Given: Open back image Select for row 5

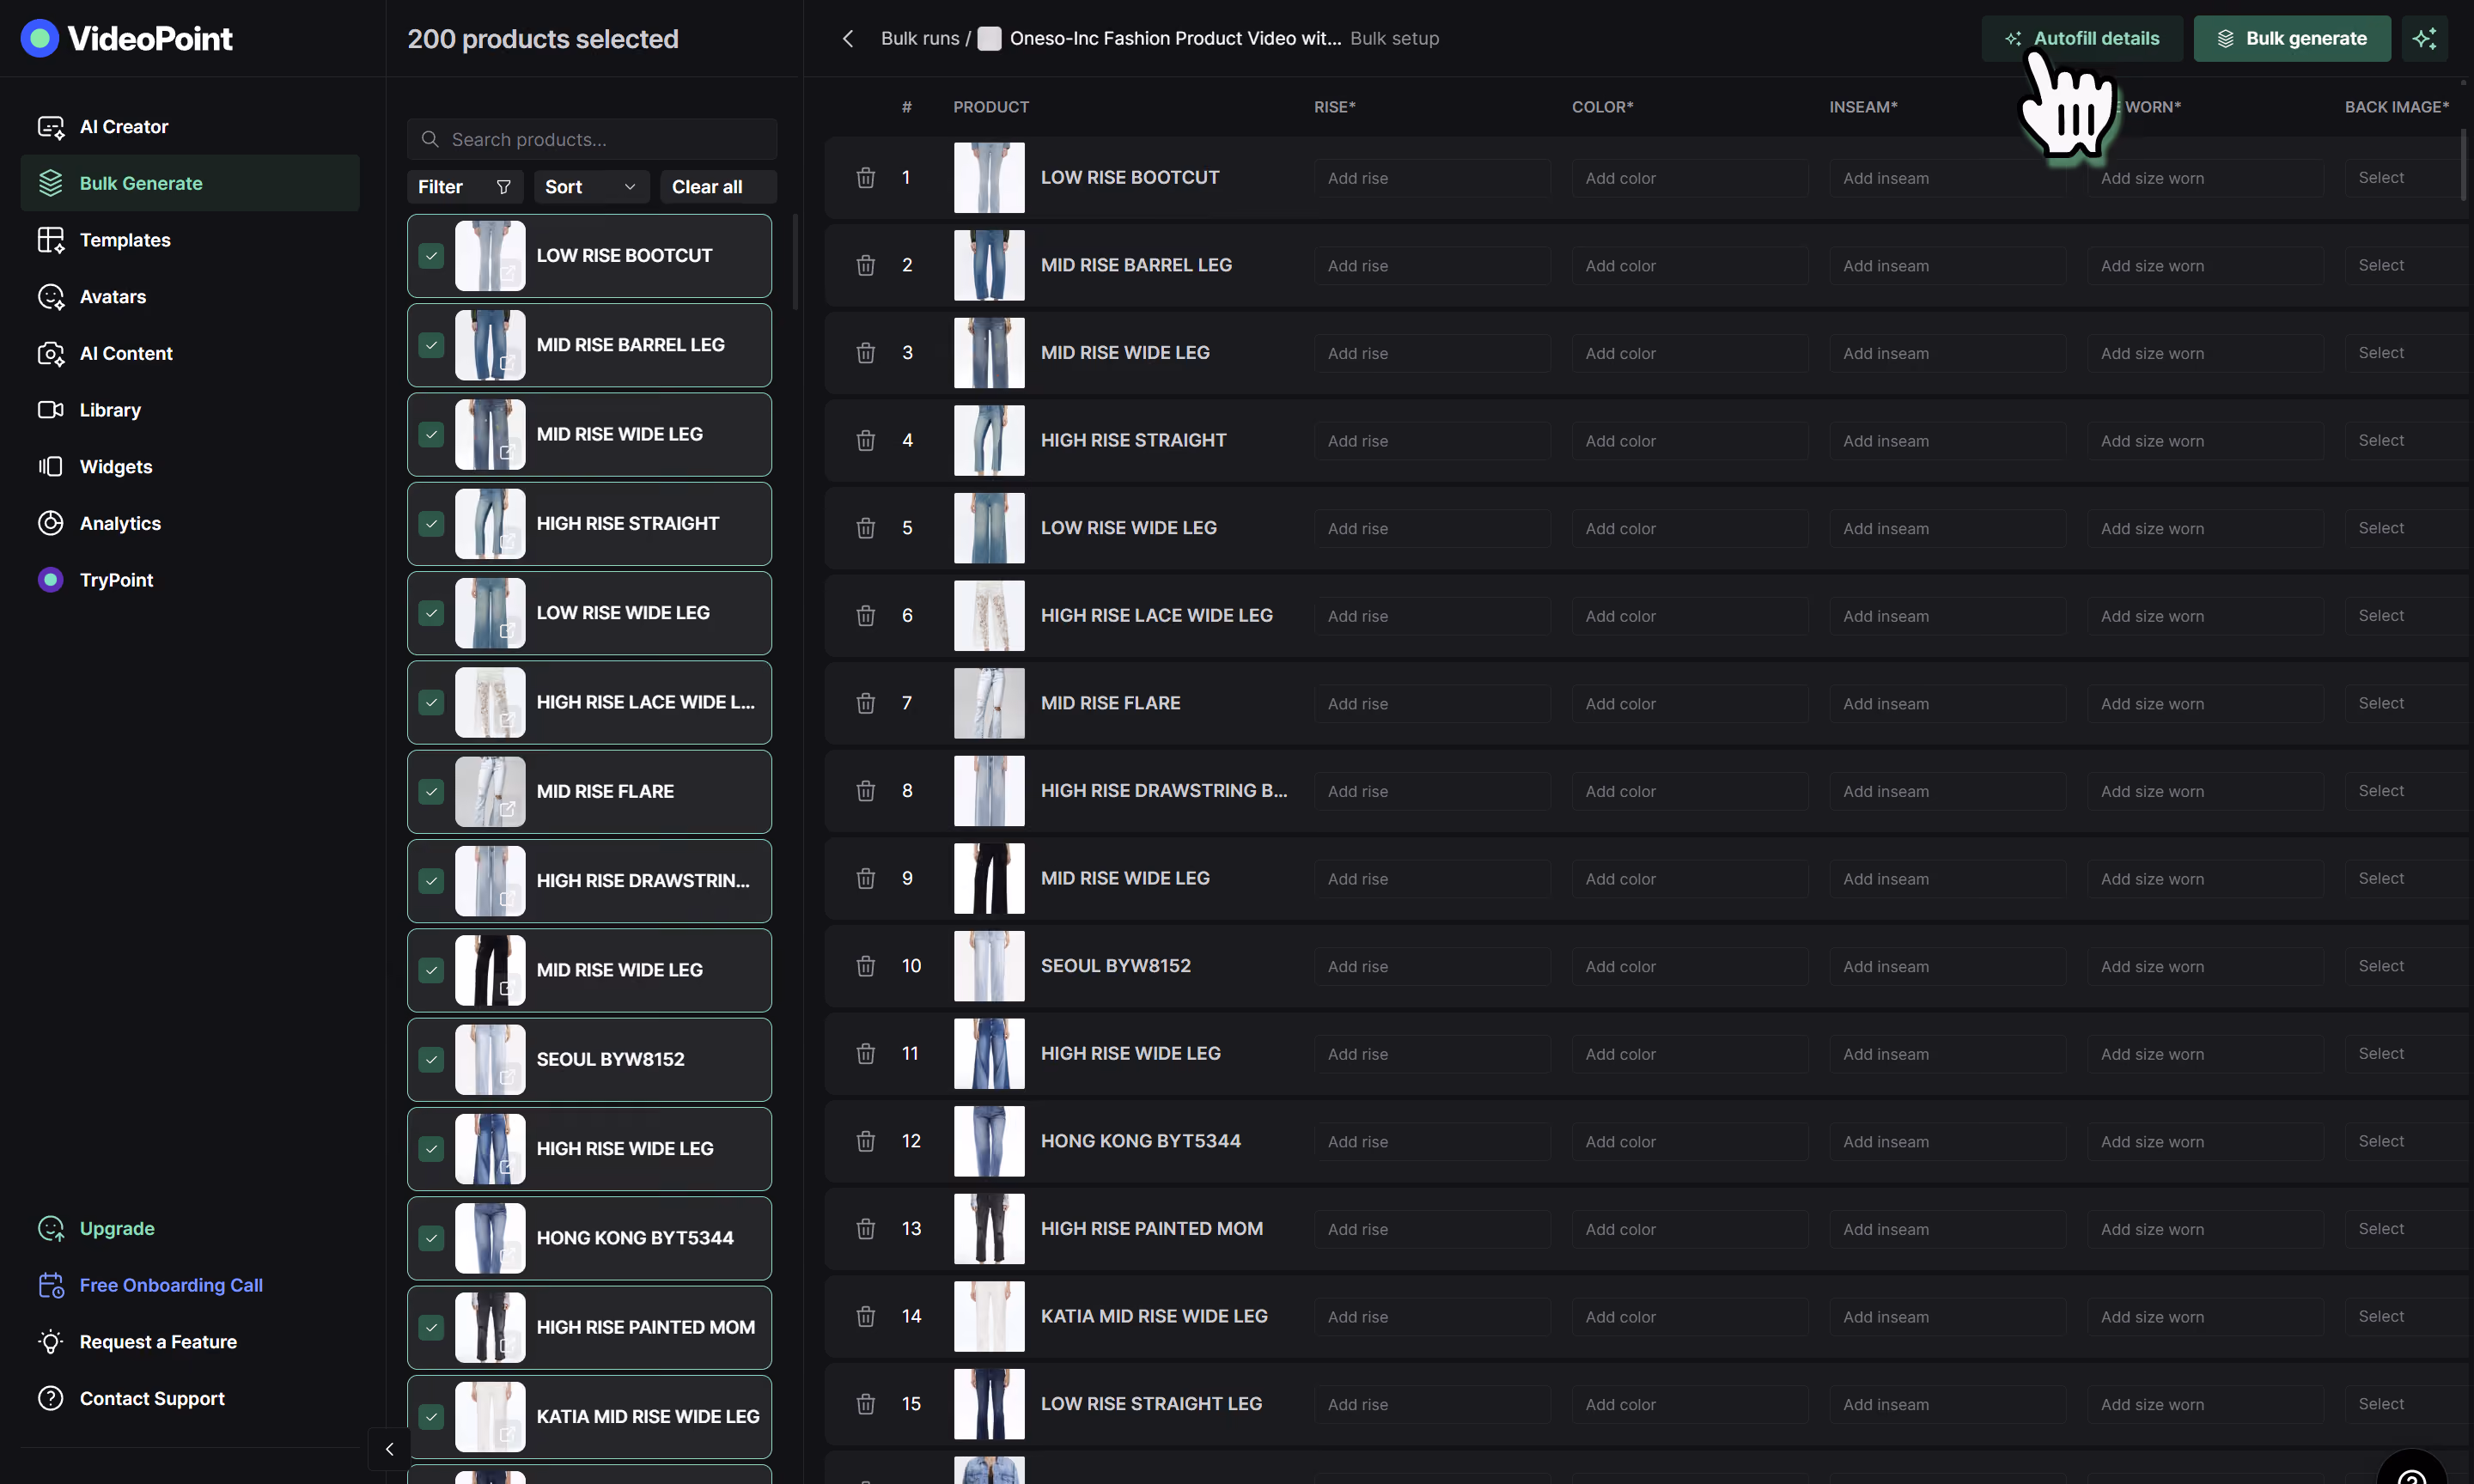Looking at the screenshot, I should (2405, 528).
